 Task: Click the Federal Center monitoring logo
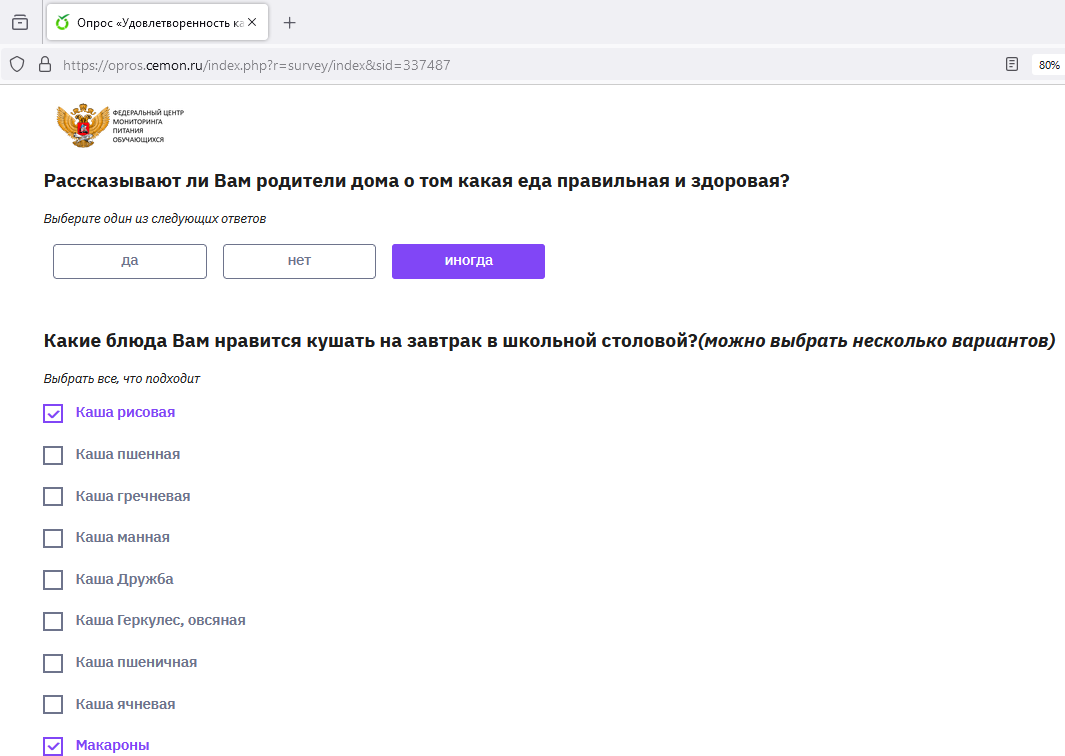[120, 126]
